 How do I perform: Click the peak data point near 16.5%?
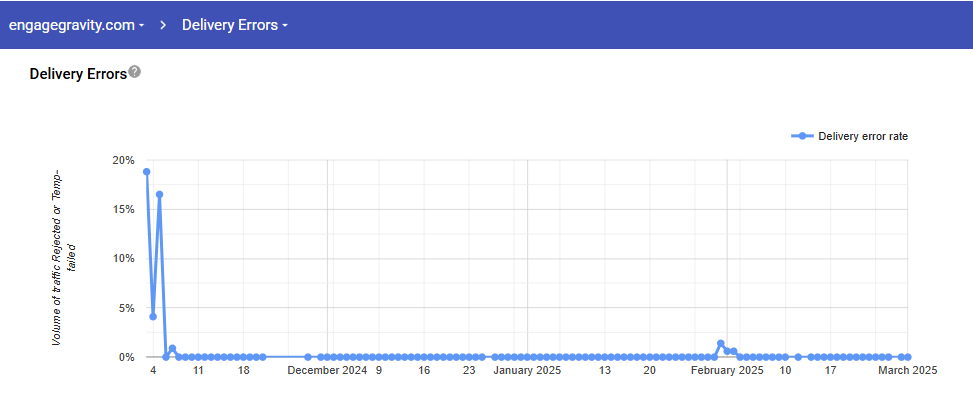tap(159, 195)
